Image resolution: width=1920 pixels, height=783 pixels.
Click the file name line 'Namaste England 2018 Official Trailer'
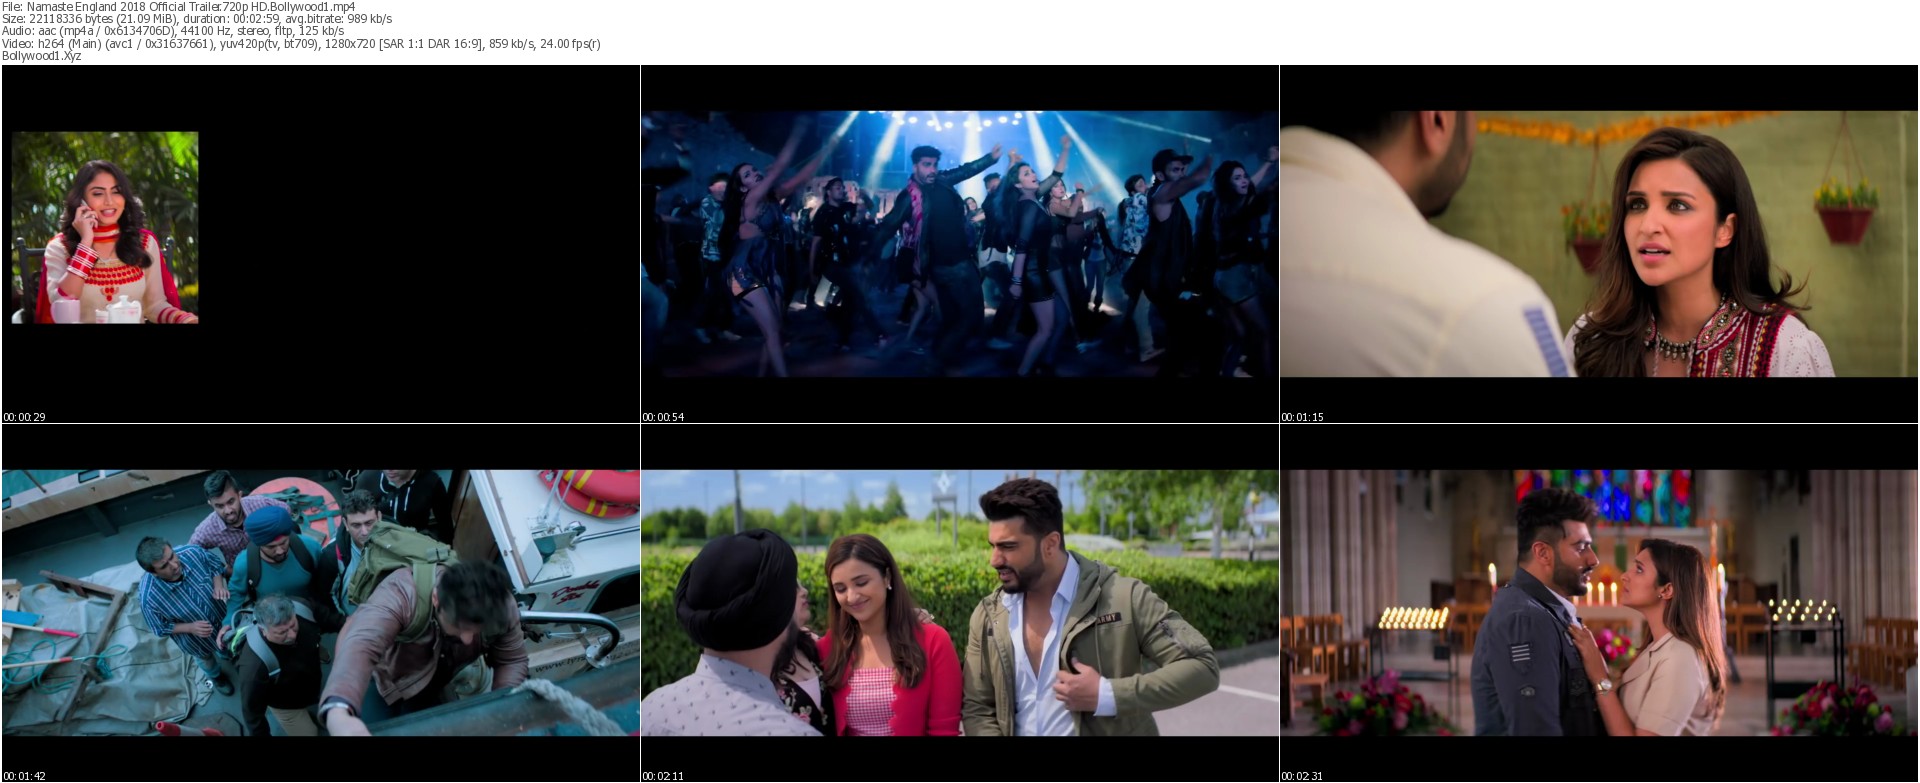click(178, 7)
